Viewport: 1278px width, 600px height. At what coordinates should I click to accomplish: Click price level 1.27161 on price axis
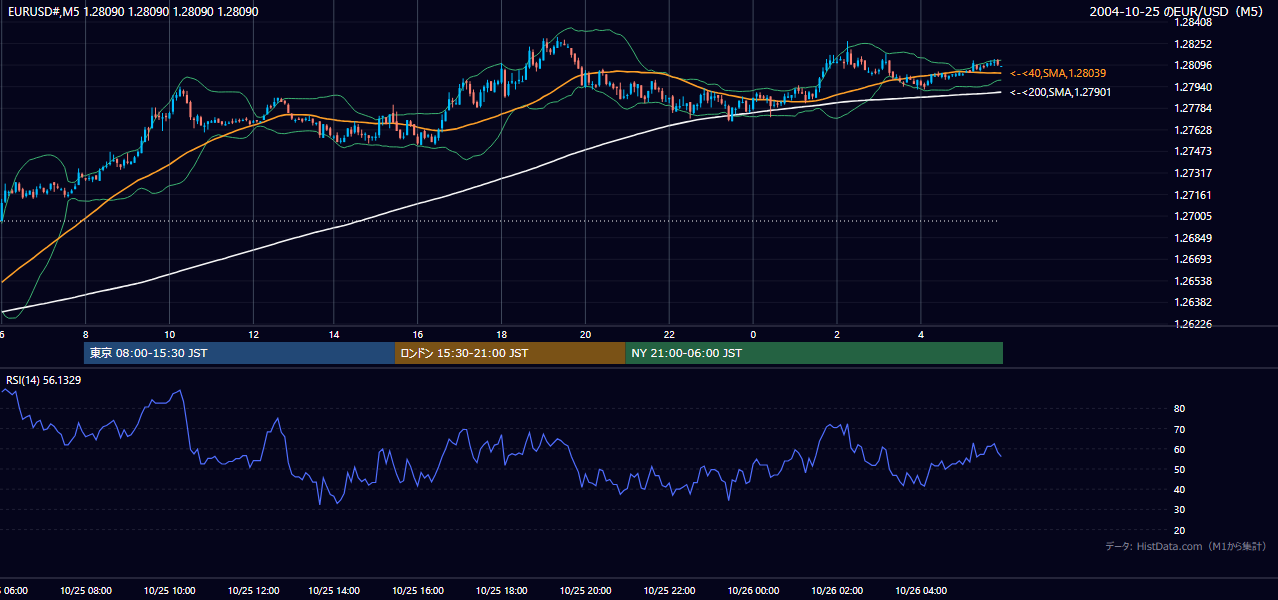tap(1193, 195)
